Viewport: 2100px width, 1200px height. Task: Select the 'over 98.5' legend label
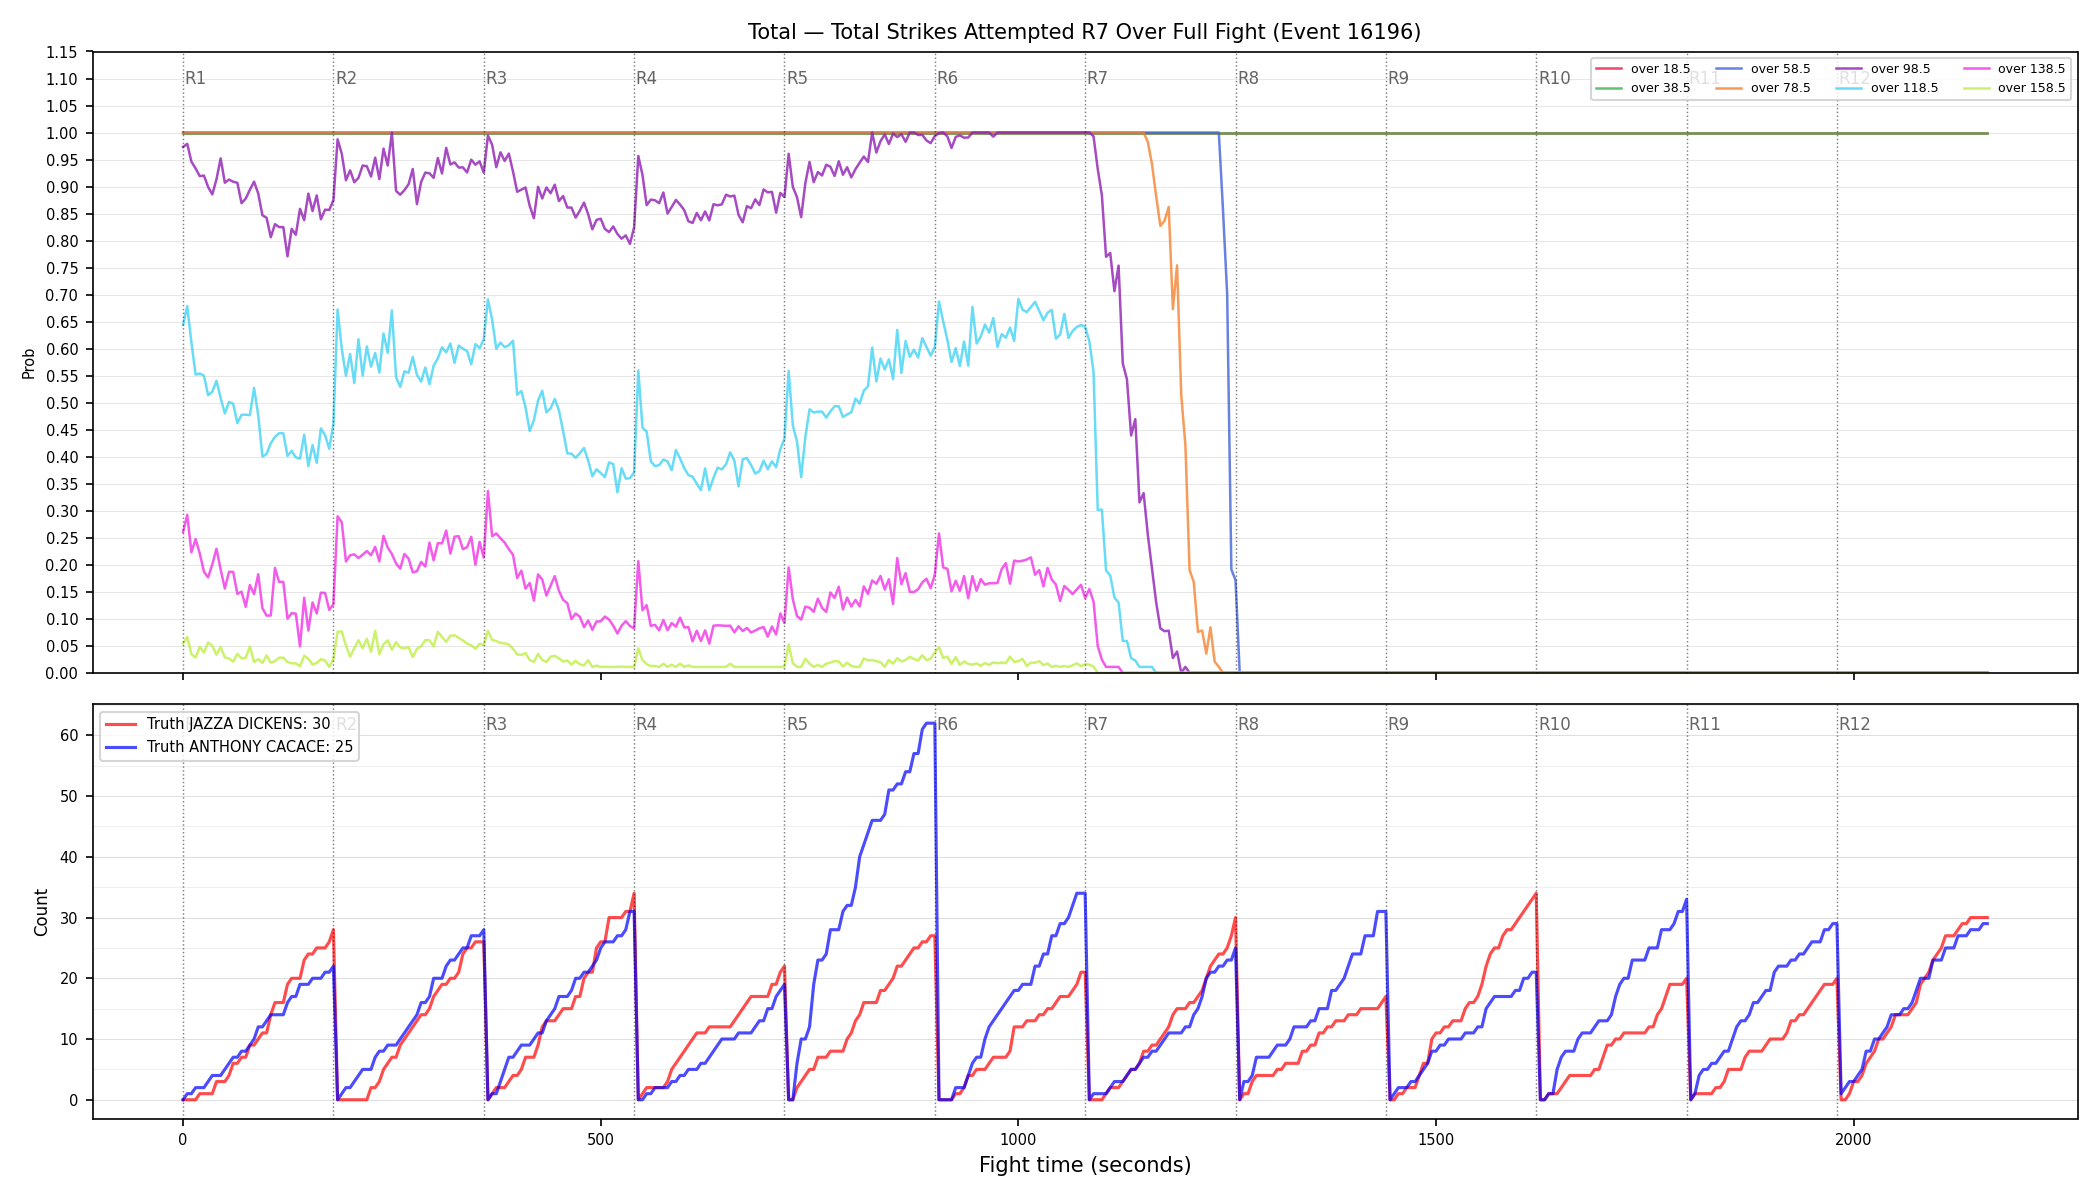[x=1900, y=69]
